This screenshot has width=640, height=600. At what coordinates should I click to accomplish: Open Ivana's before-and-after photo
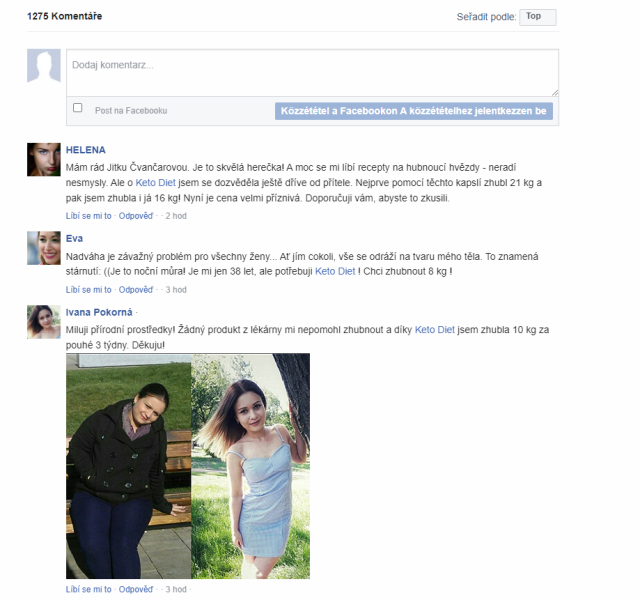(188, 466)
